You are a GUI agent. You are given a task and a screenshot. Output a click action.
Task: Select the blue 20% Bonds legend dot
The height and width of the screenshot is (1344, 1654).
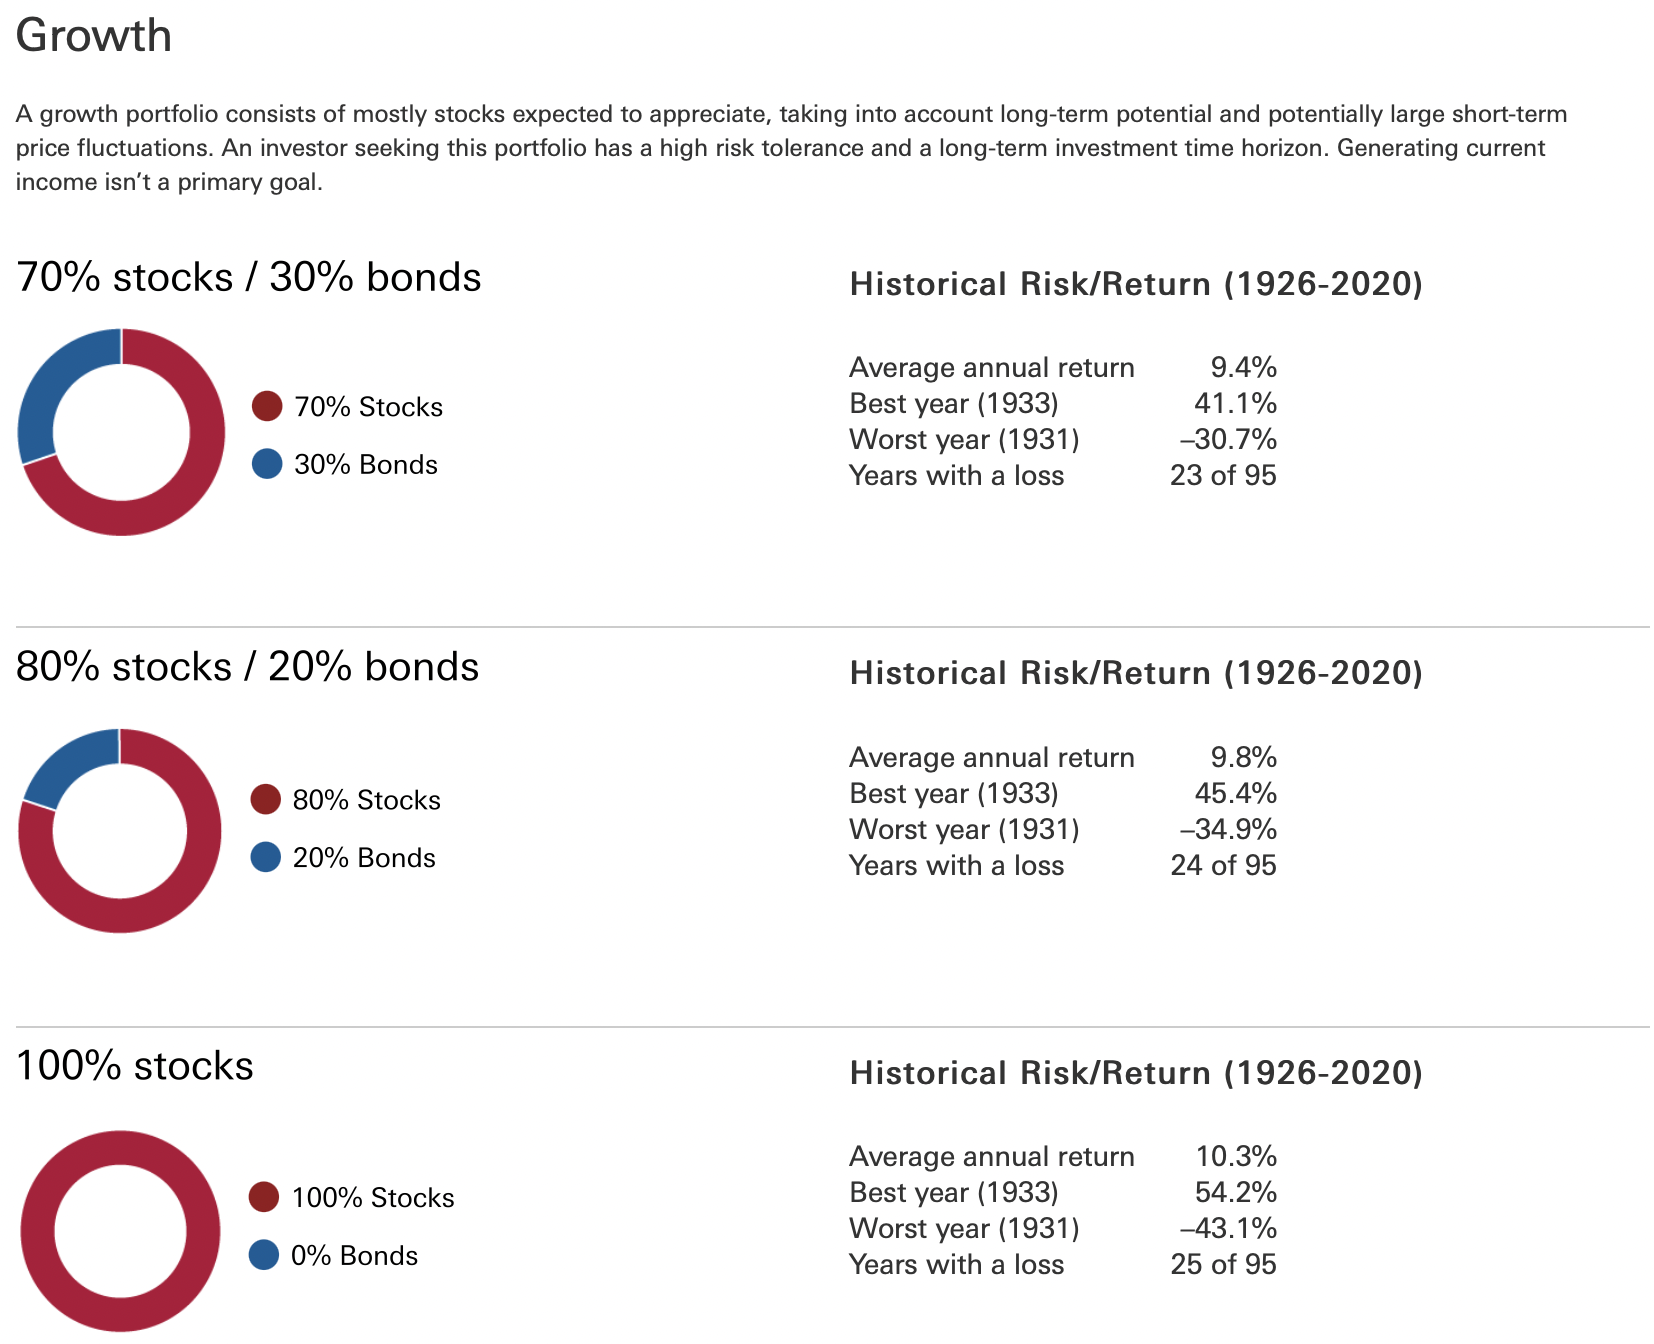[x=265, y=857]
